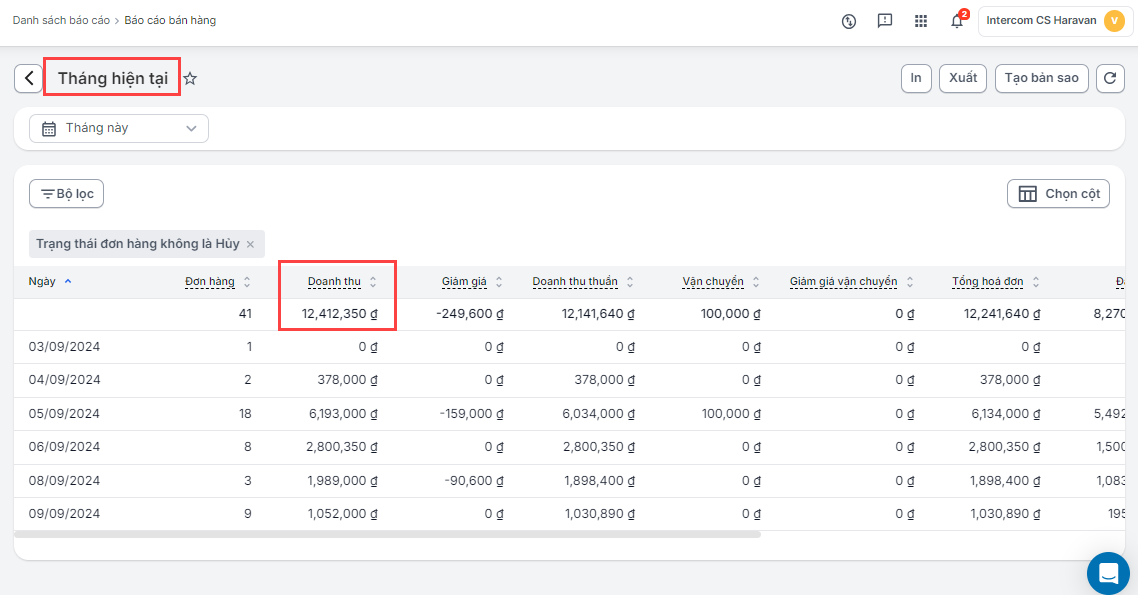The width and height of the screenshot is (1138, 595).
Task: Sort table by Doanh thu column
Action: 334,282
